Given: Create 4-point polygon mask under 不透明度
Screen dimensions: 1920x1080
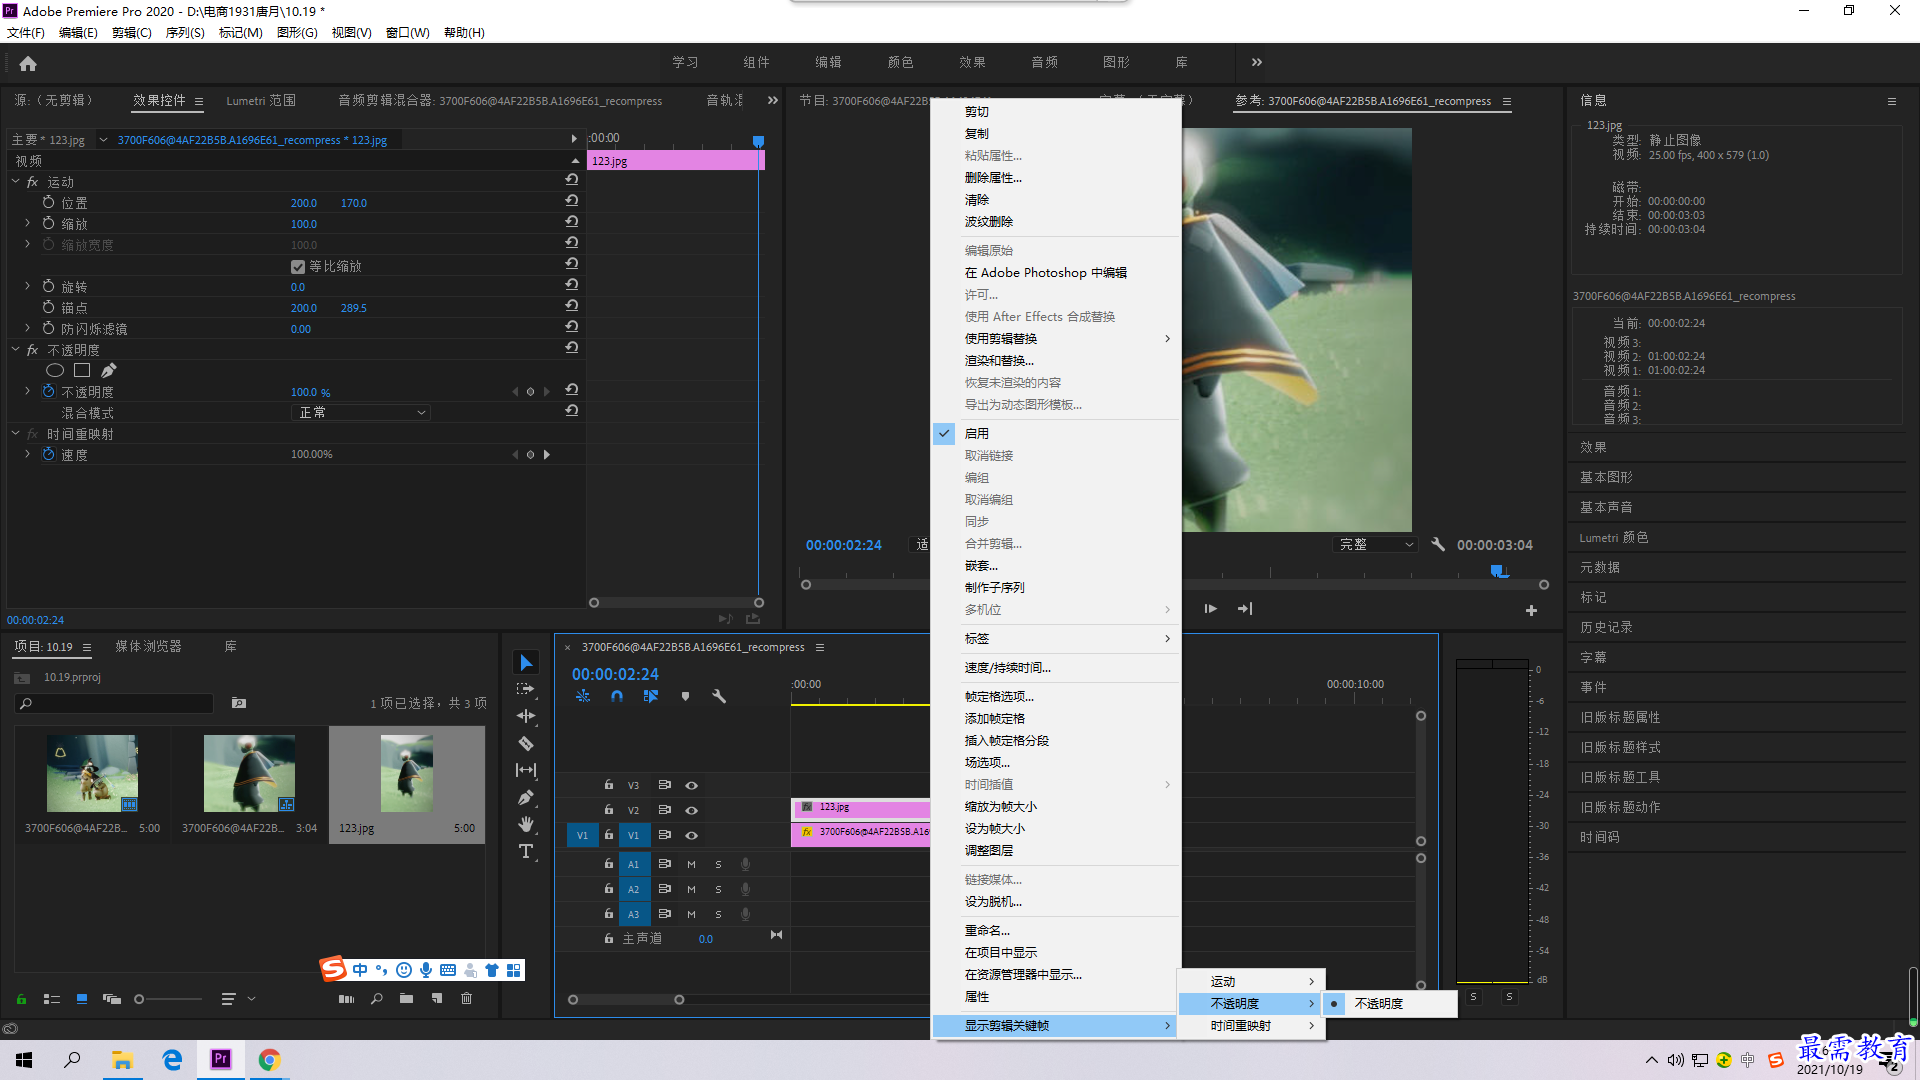Looking at the screenshot, I should 82,371.
